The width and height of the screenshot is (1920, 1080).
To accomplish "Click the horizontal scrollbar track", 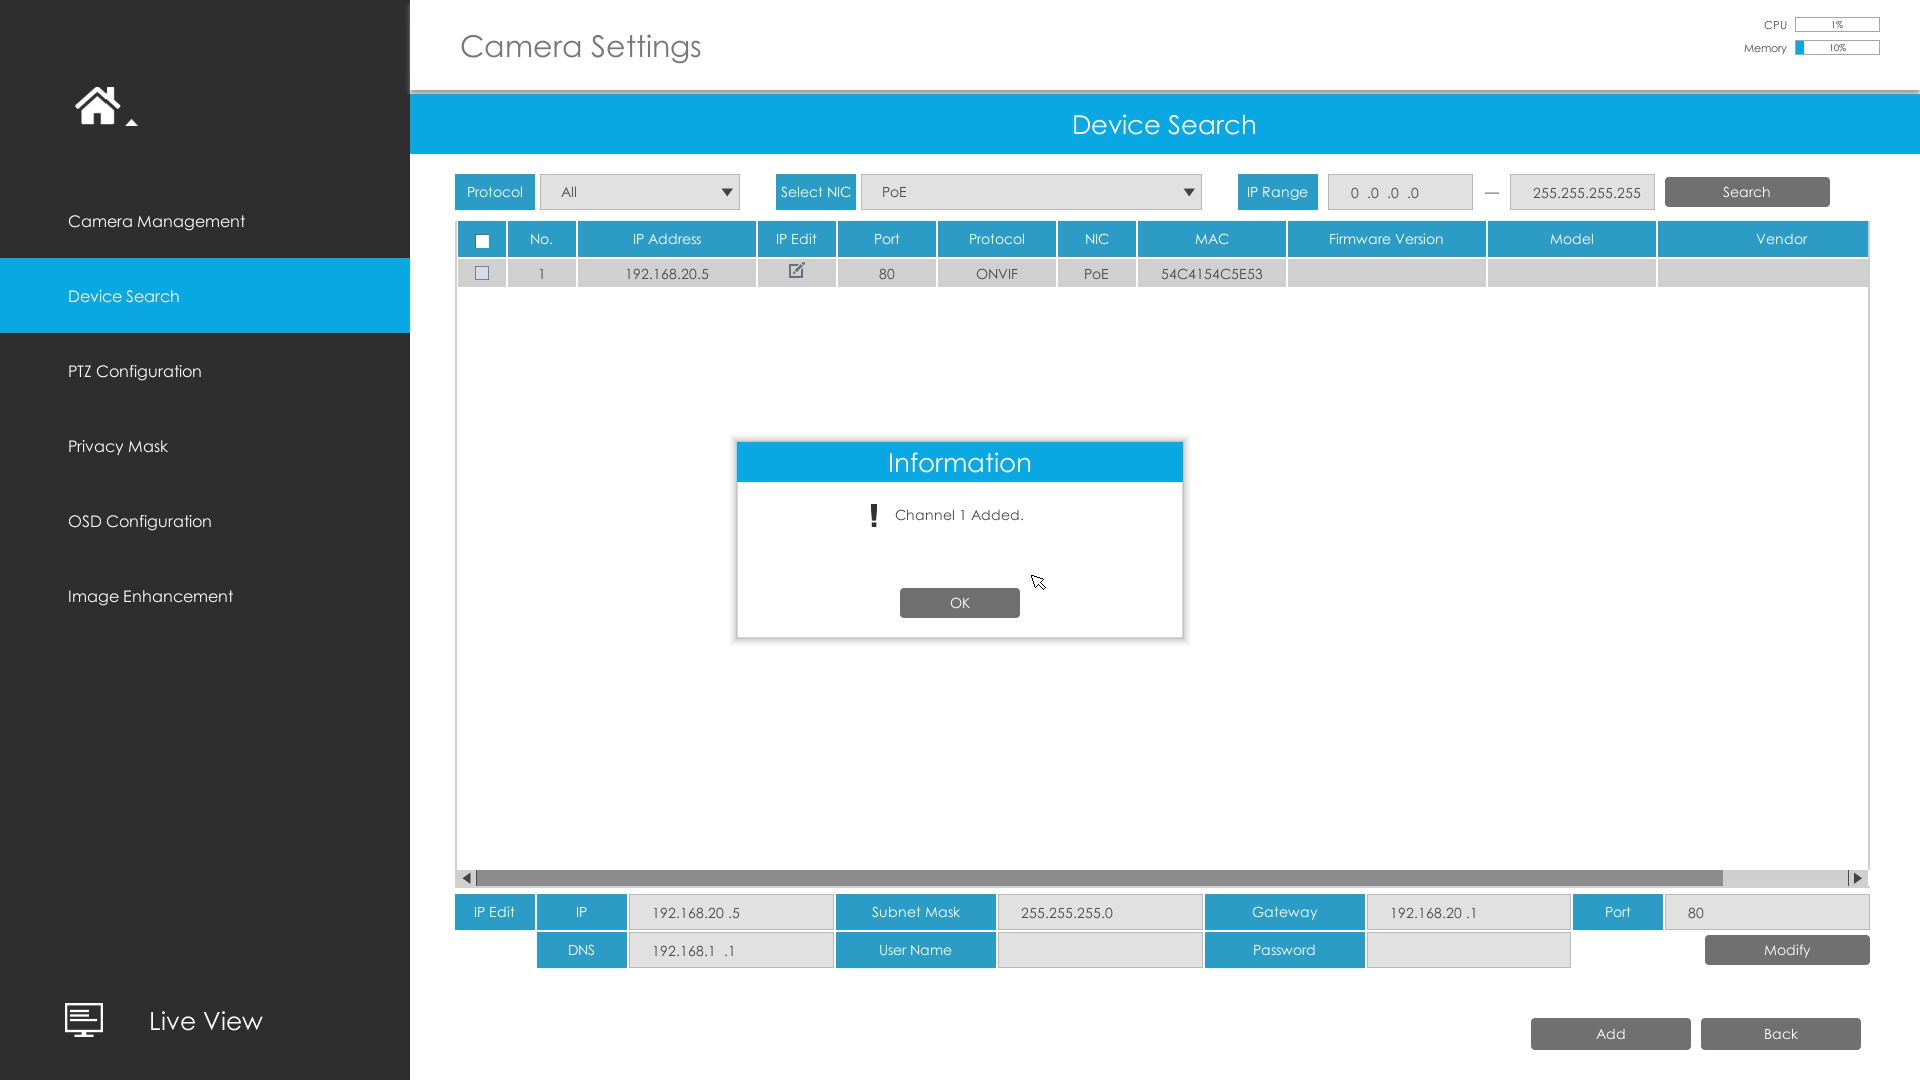I will (1785, 878).
